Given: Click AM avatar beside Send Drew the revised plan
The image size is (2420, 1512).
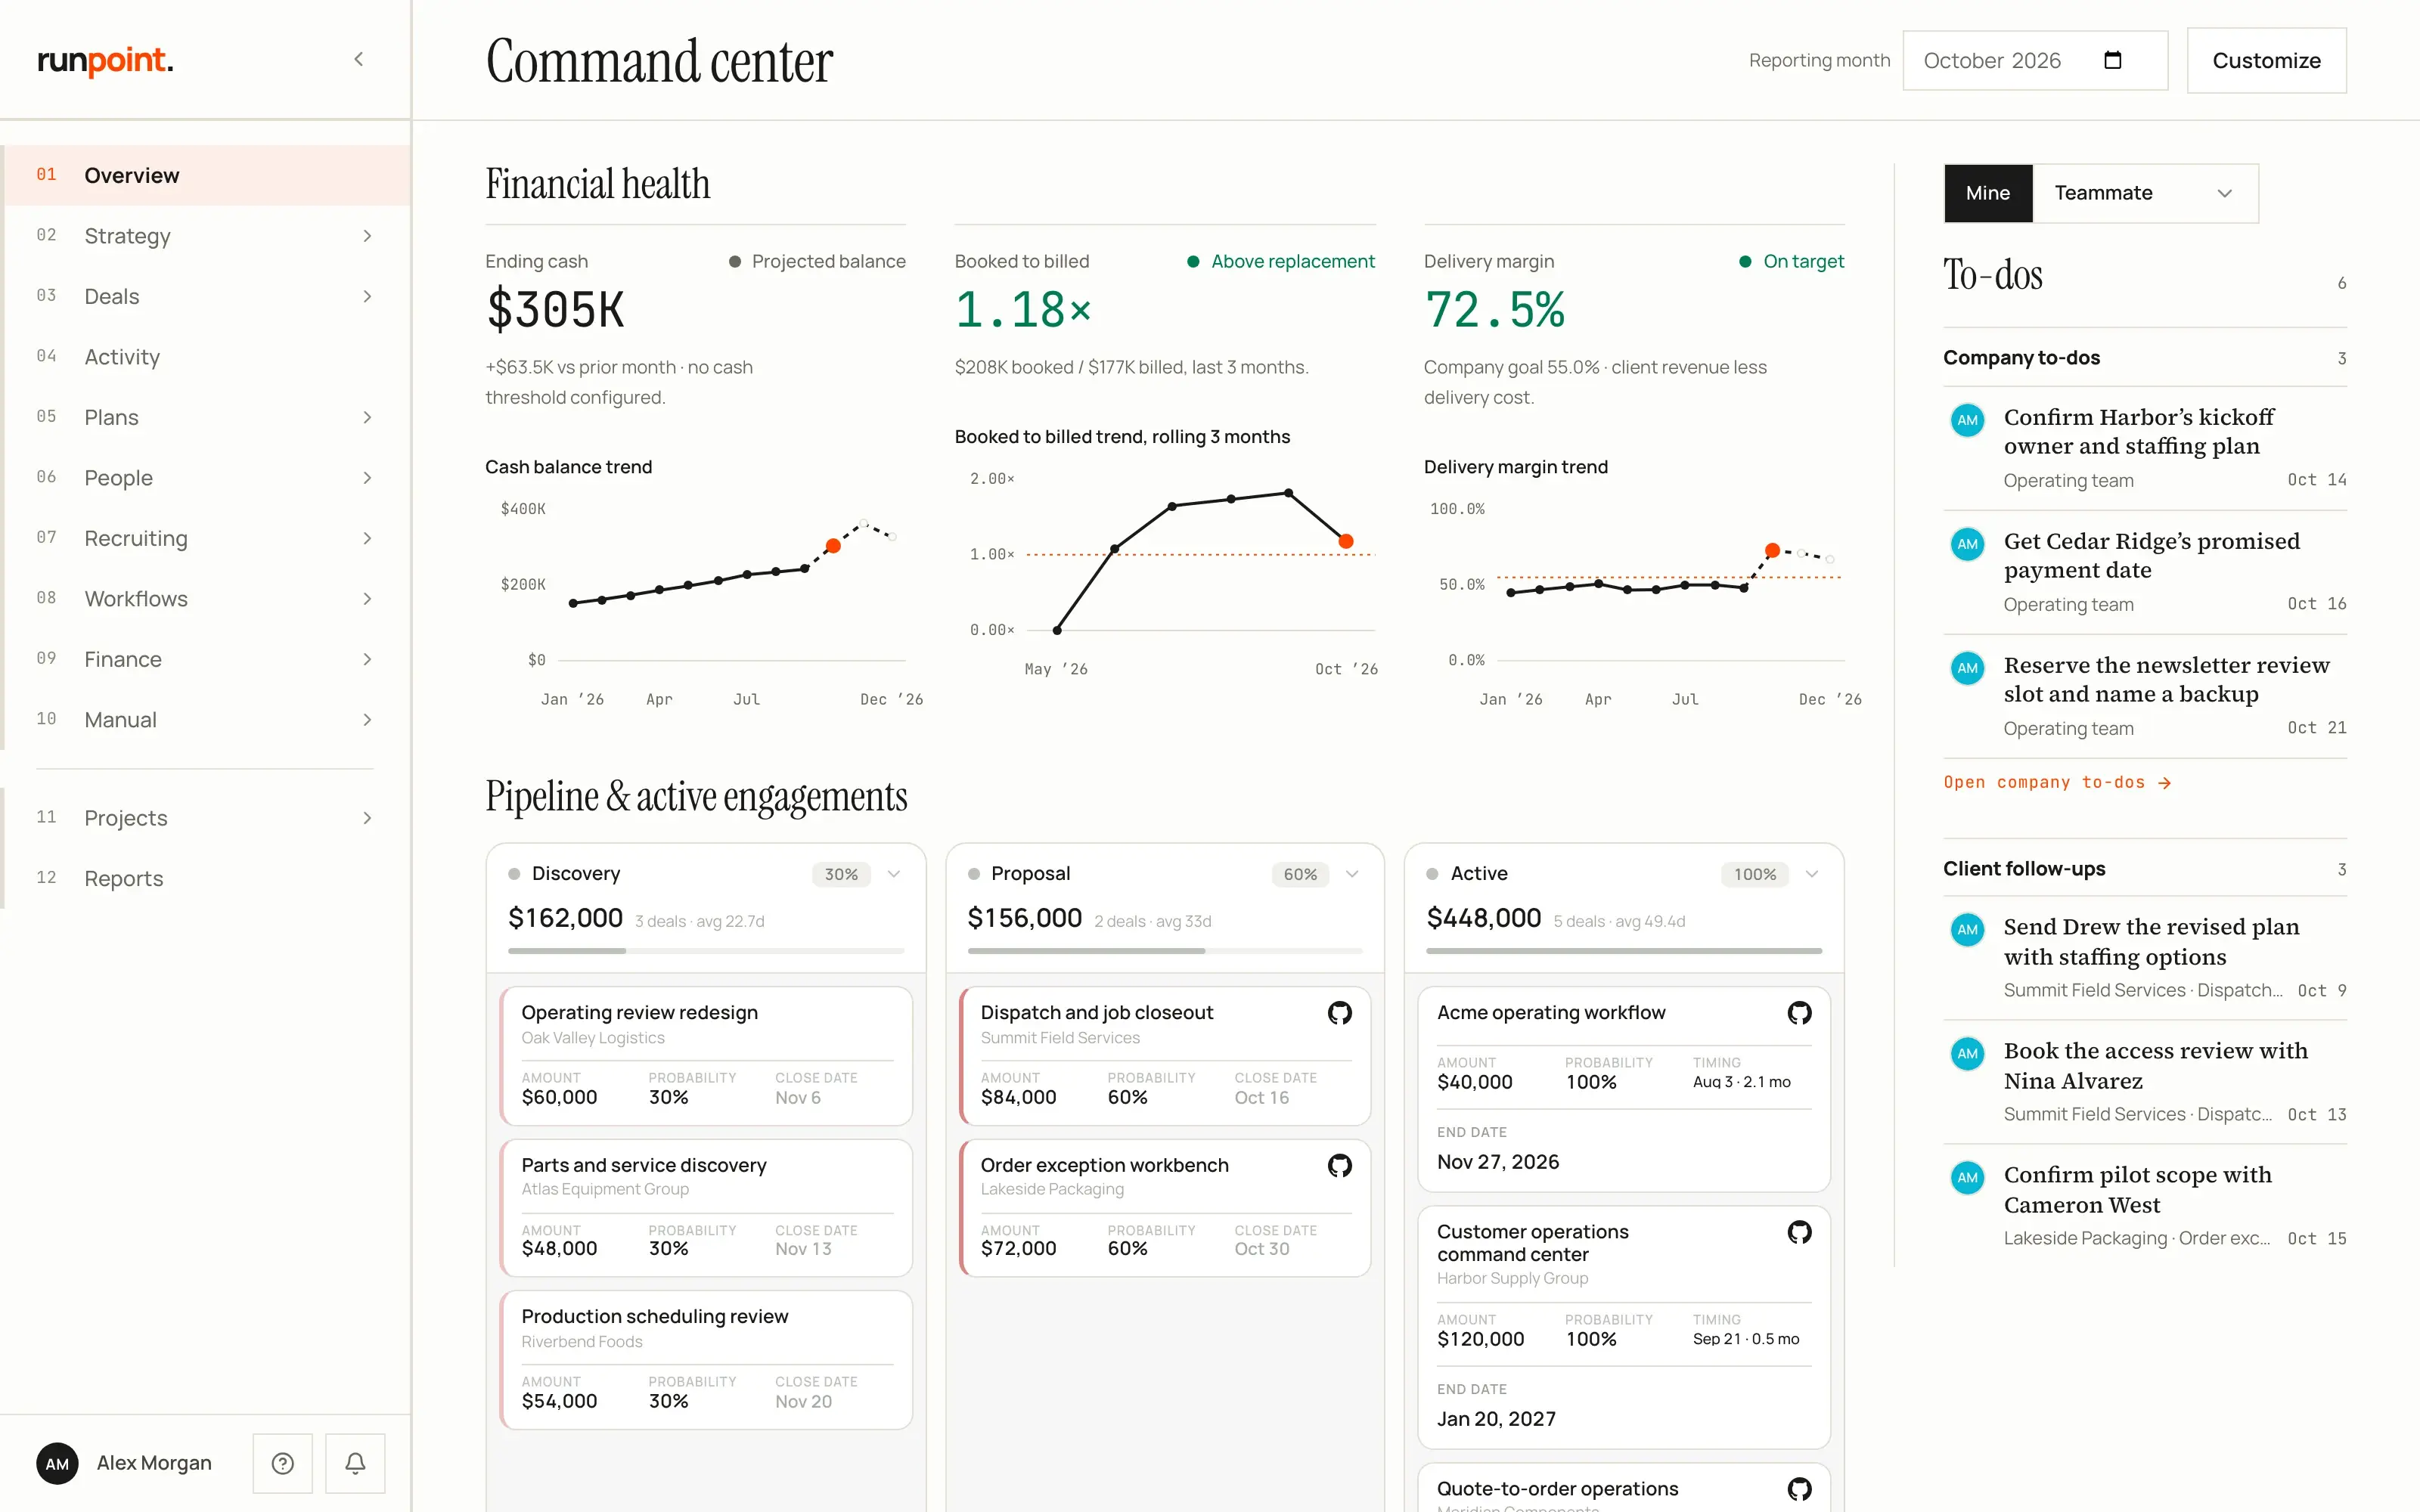Looking at the screenshot, I should (x=1967, y=930).
